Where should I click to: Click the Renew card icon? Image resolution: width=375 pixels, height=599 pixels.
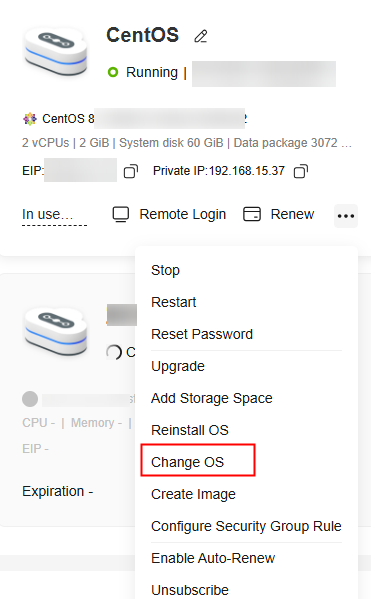click(252, 214)
